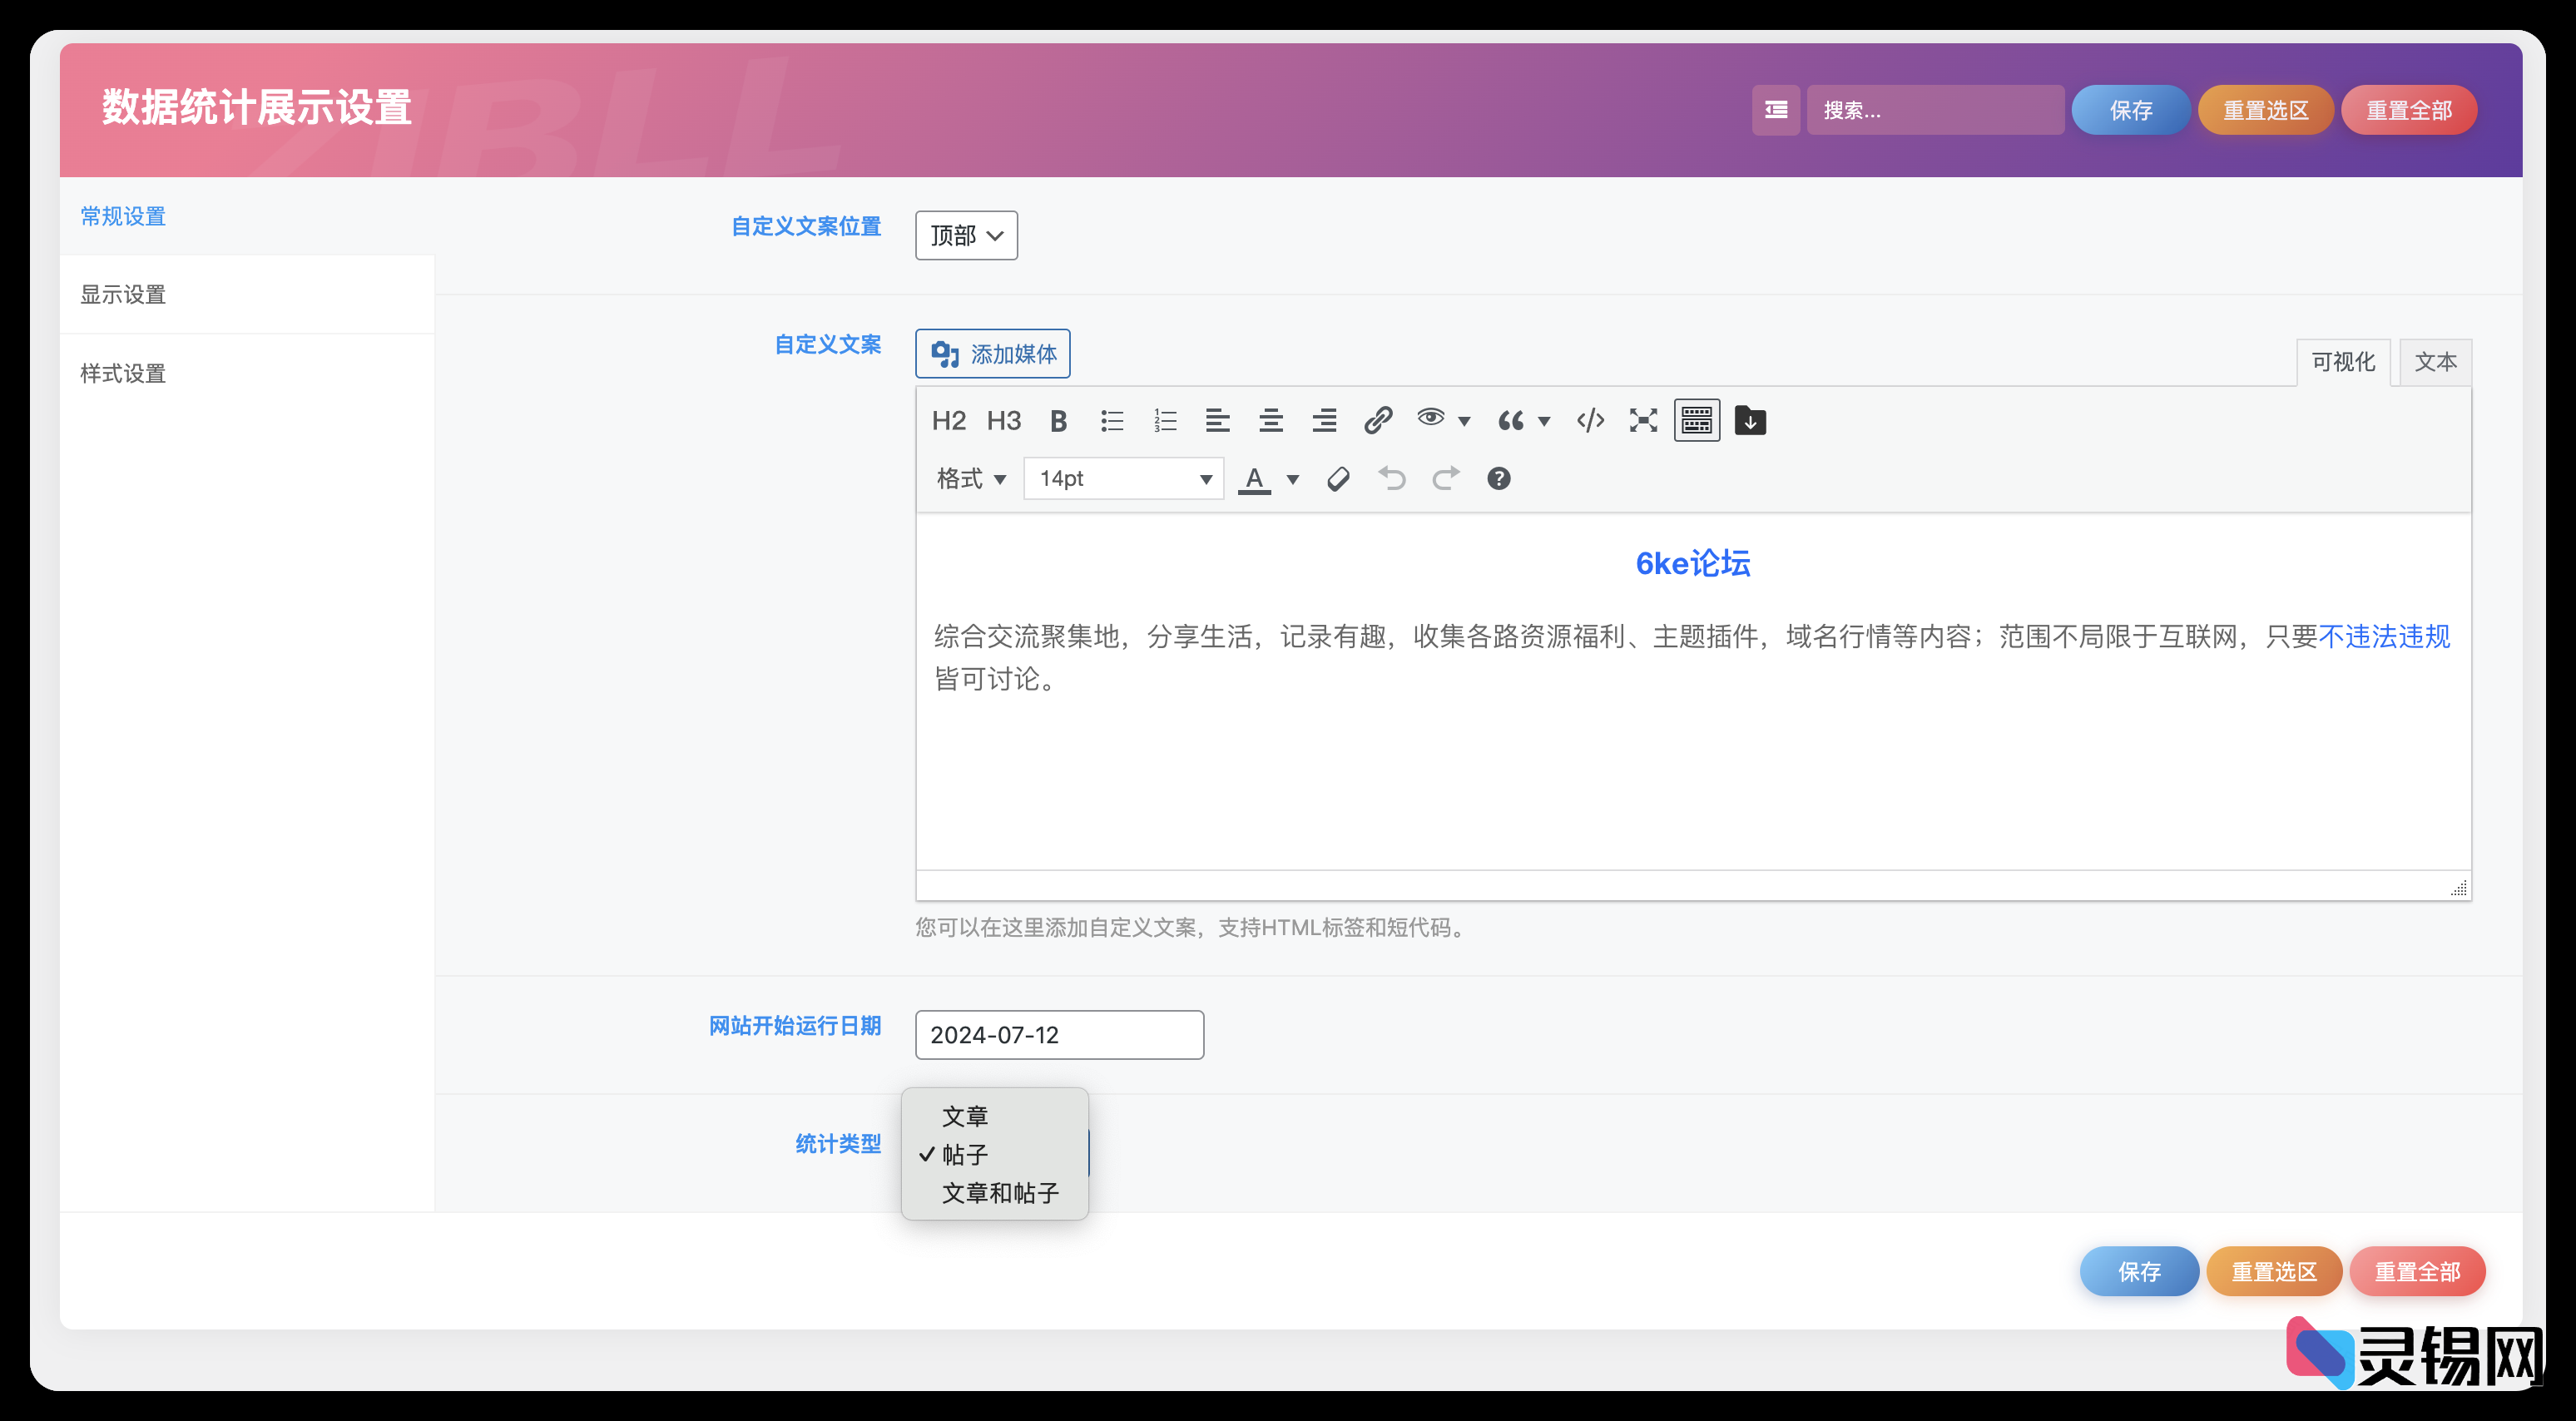Screen dimensions: 2576x1421
Task: Open the code insert tool
Action: pos(1590,421)
